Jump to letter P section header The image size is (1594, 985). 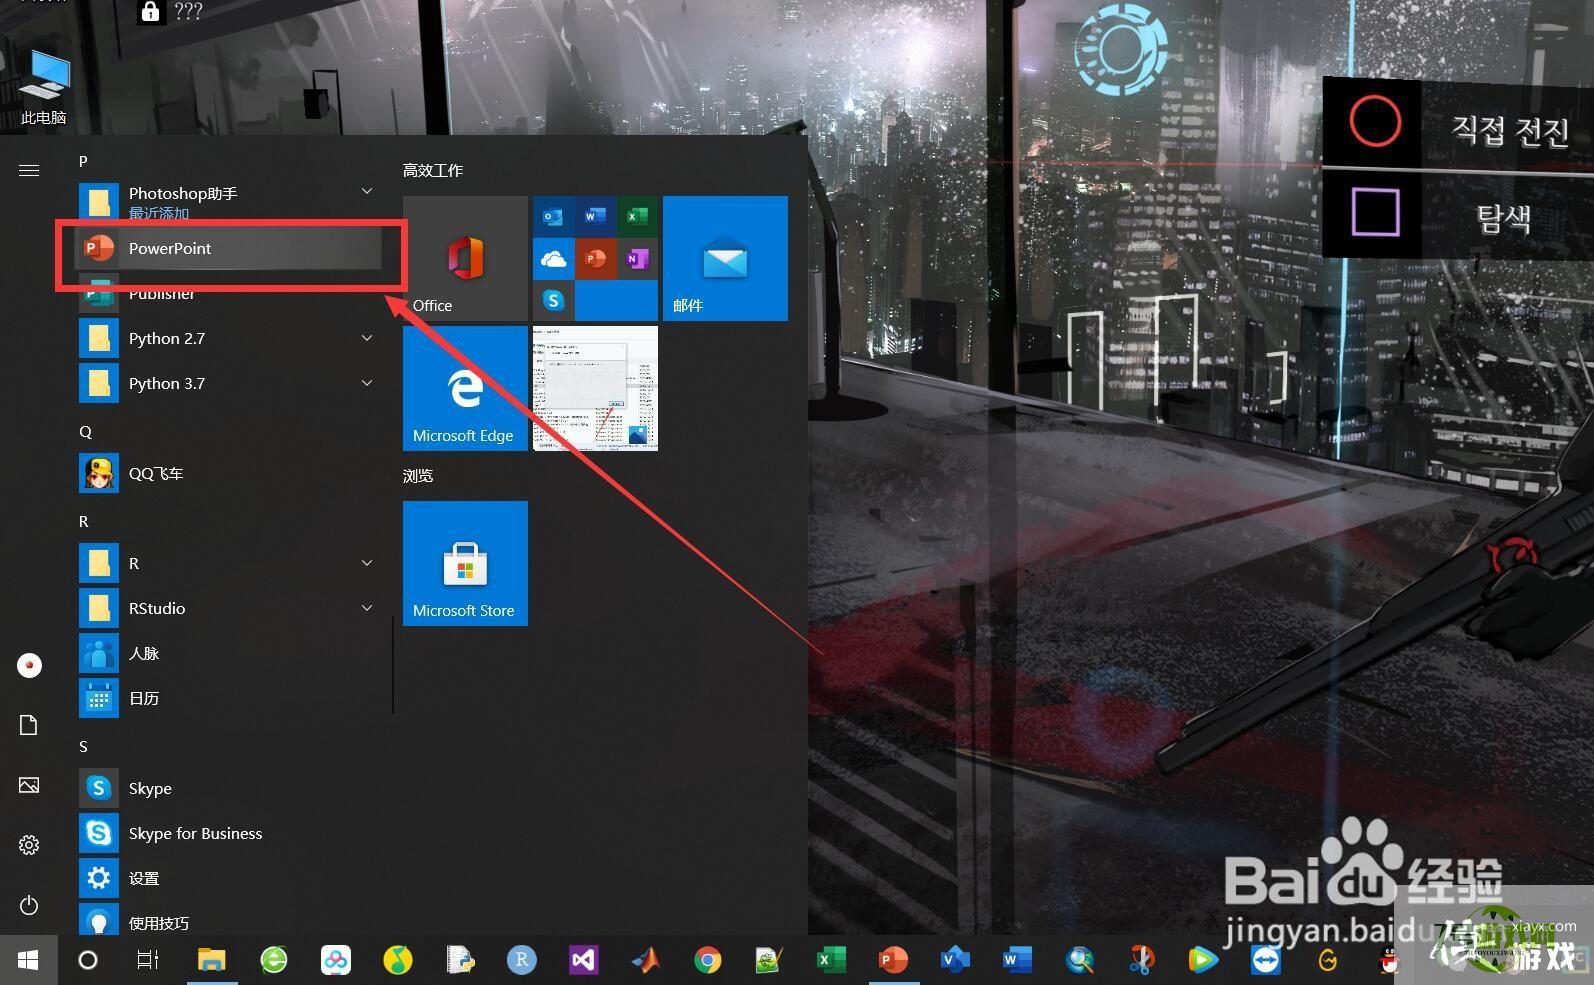[x=84, y=161]
